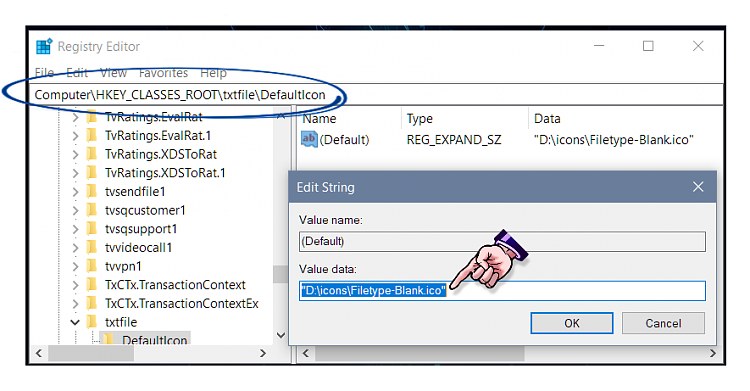The image size is (750, 391).
Task: Cancel the Edit String dialog
Action: pos(663,324)
